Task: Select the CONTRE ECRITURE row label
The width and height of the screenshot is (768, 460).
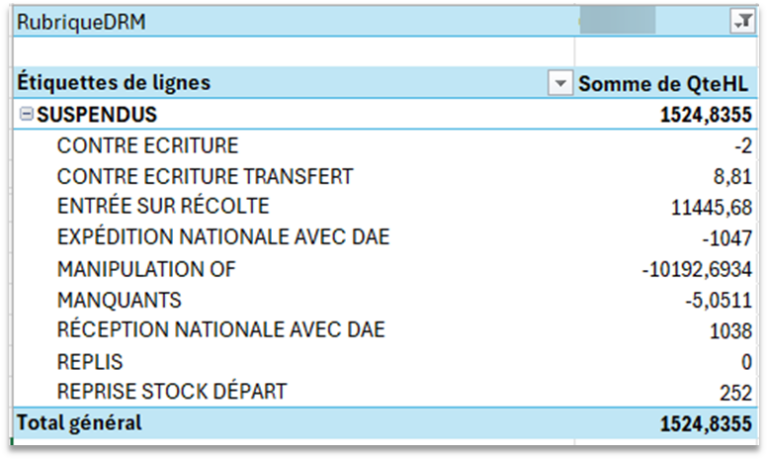Action: coord(147,146)
